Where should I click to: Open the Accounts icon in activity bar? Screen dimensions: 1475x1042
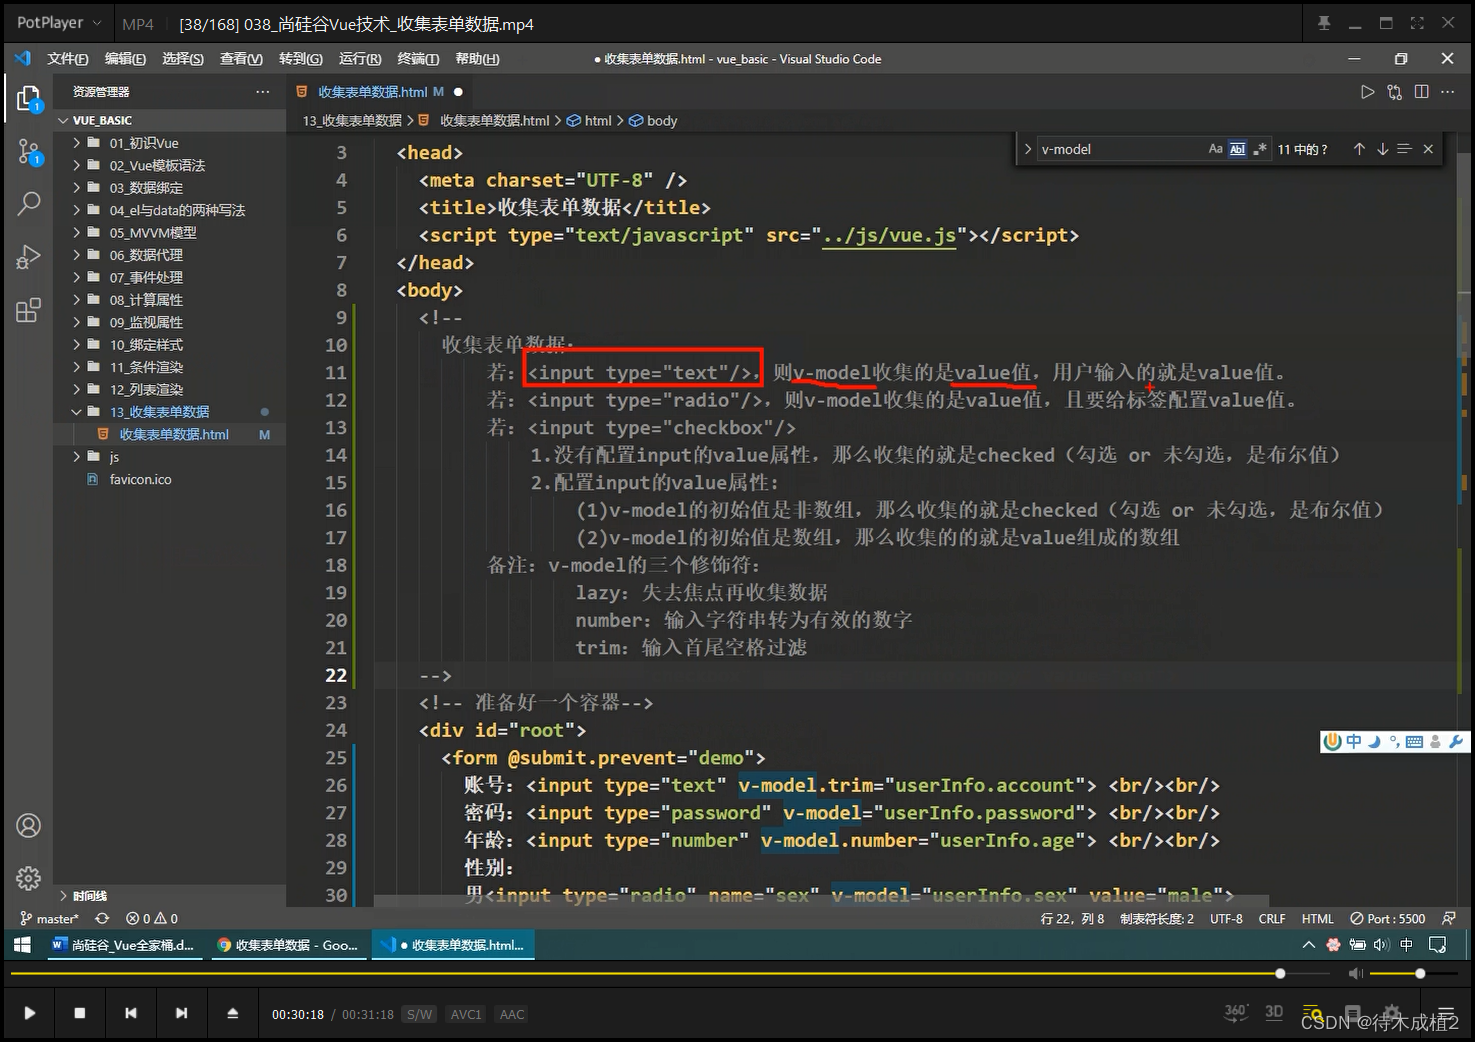pyautogui.click(x=28, y=826)
